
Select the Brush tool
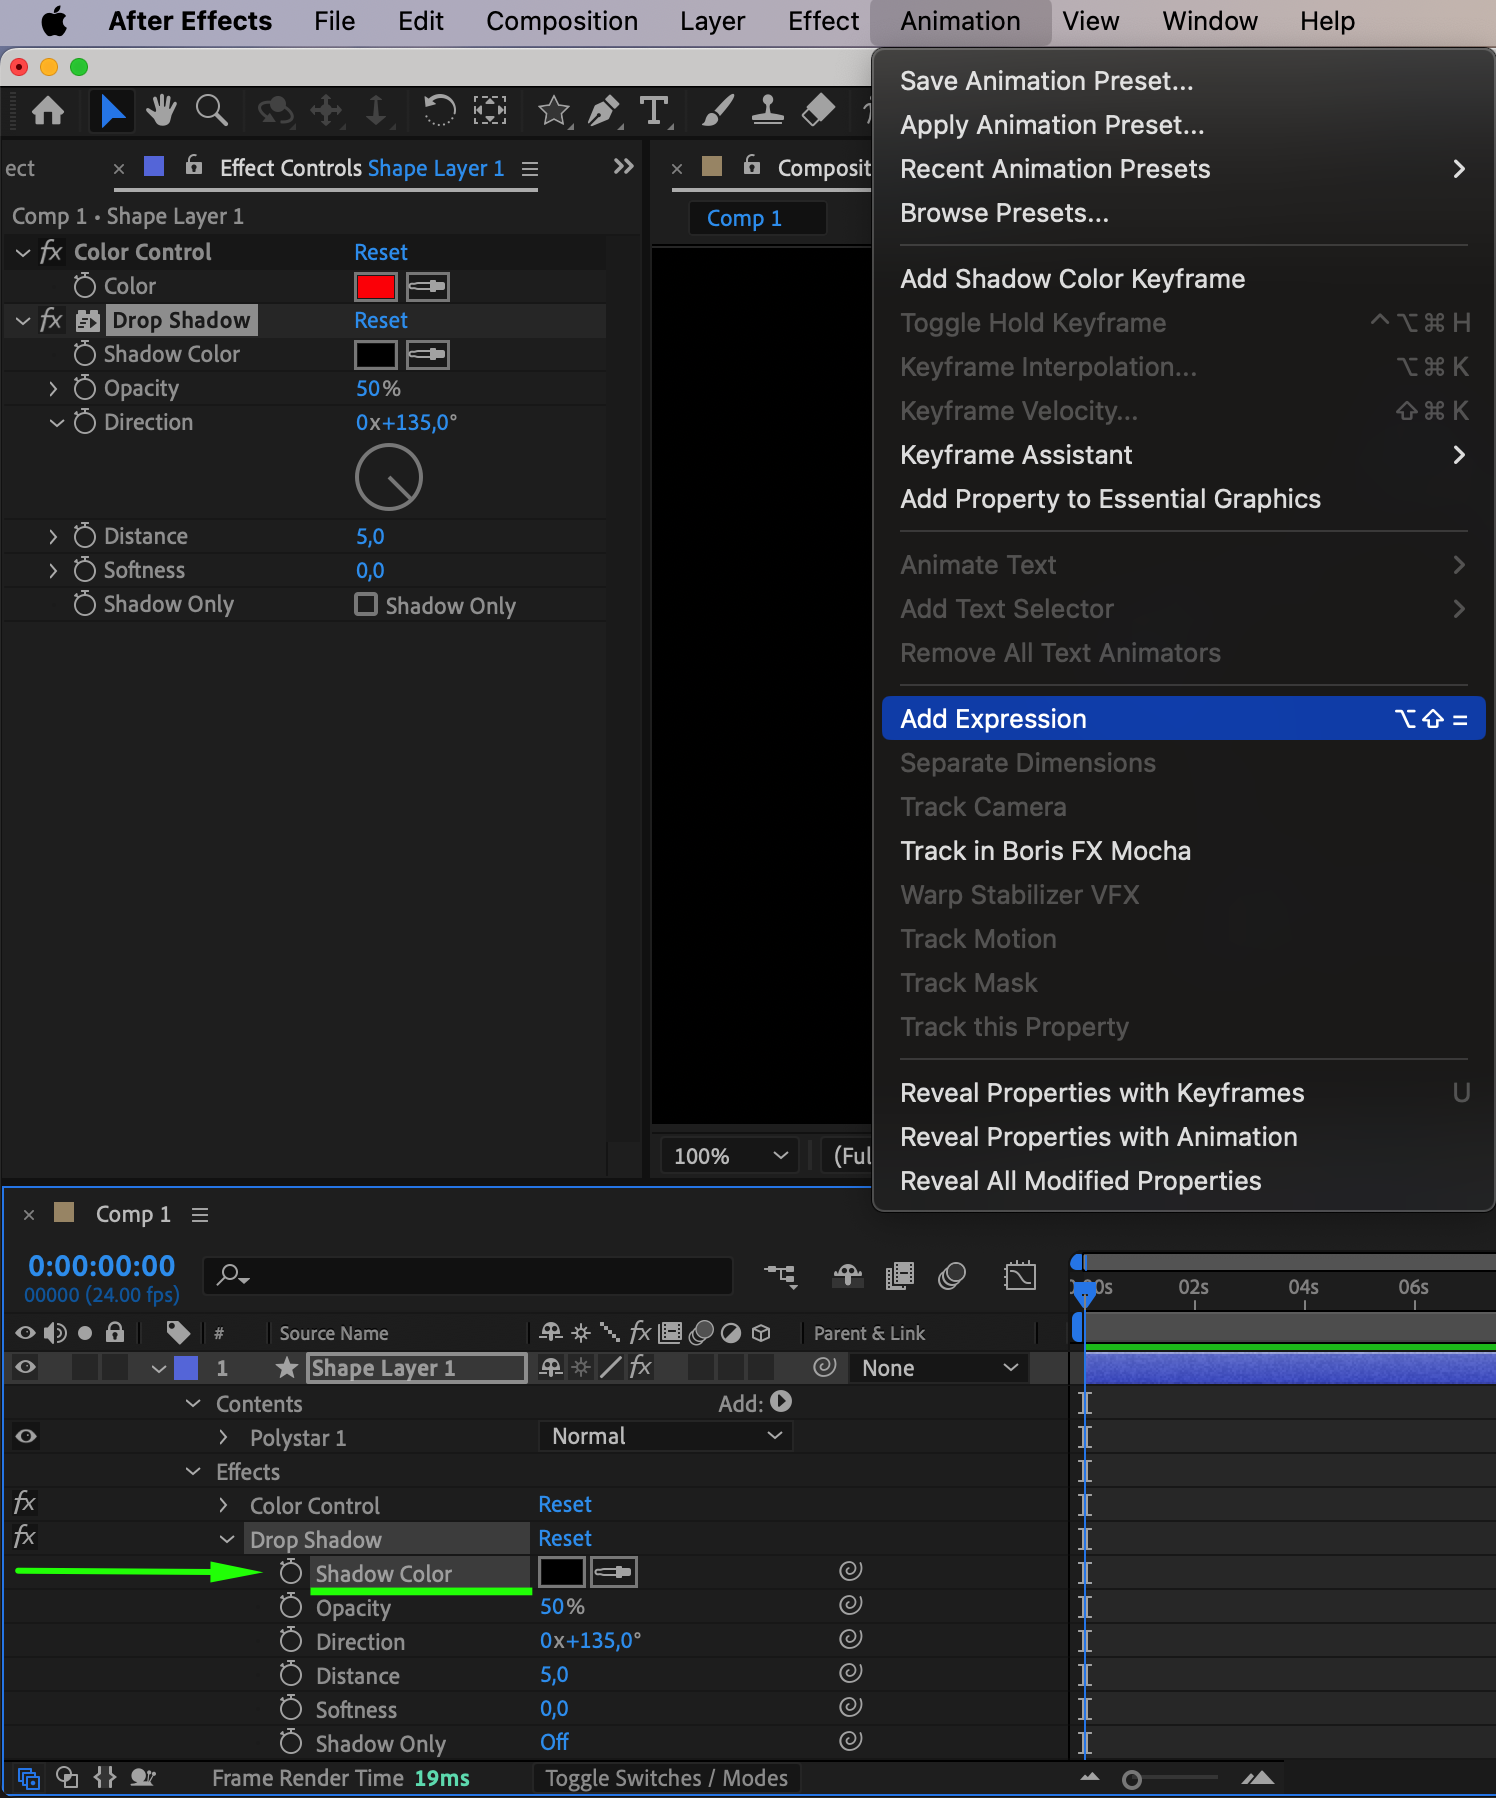pyautogui.click(x=717, y=110)
